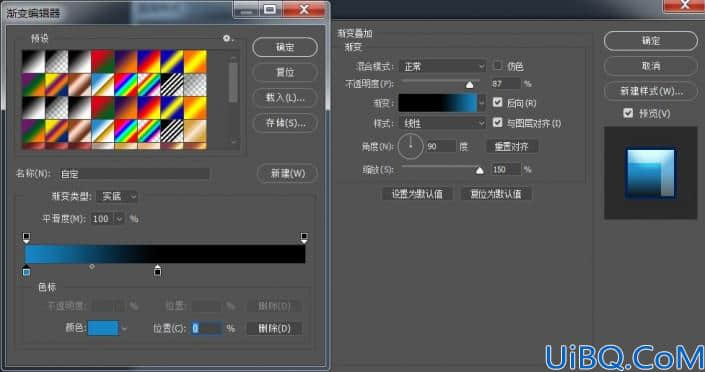The height and width of the screenshot is (372, 705).
Task: Select second-row black-white transparent stripes preset
Action: (x=172, y=85)
